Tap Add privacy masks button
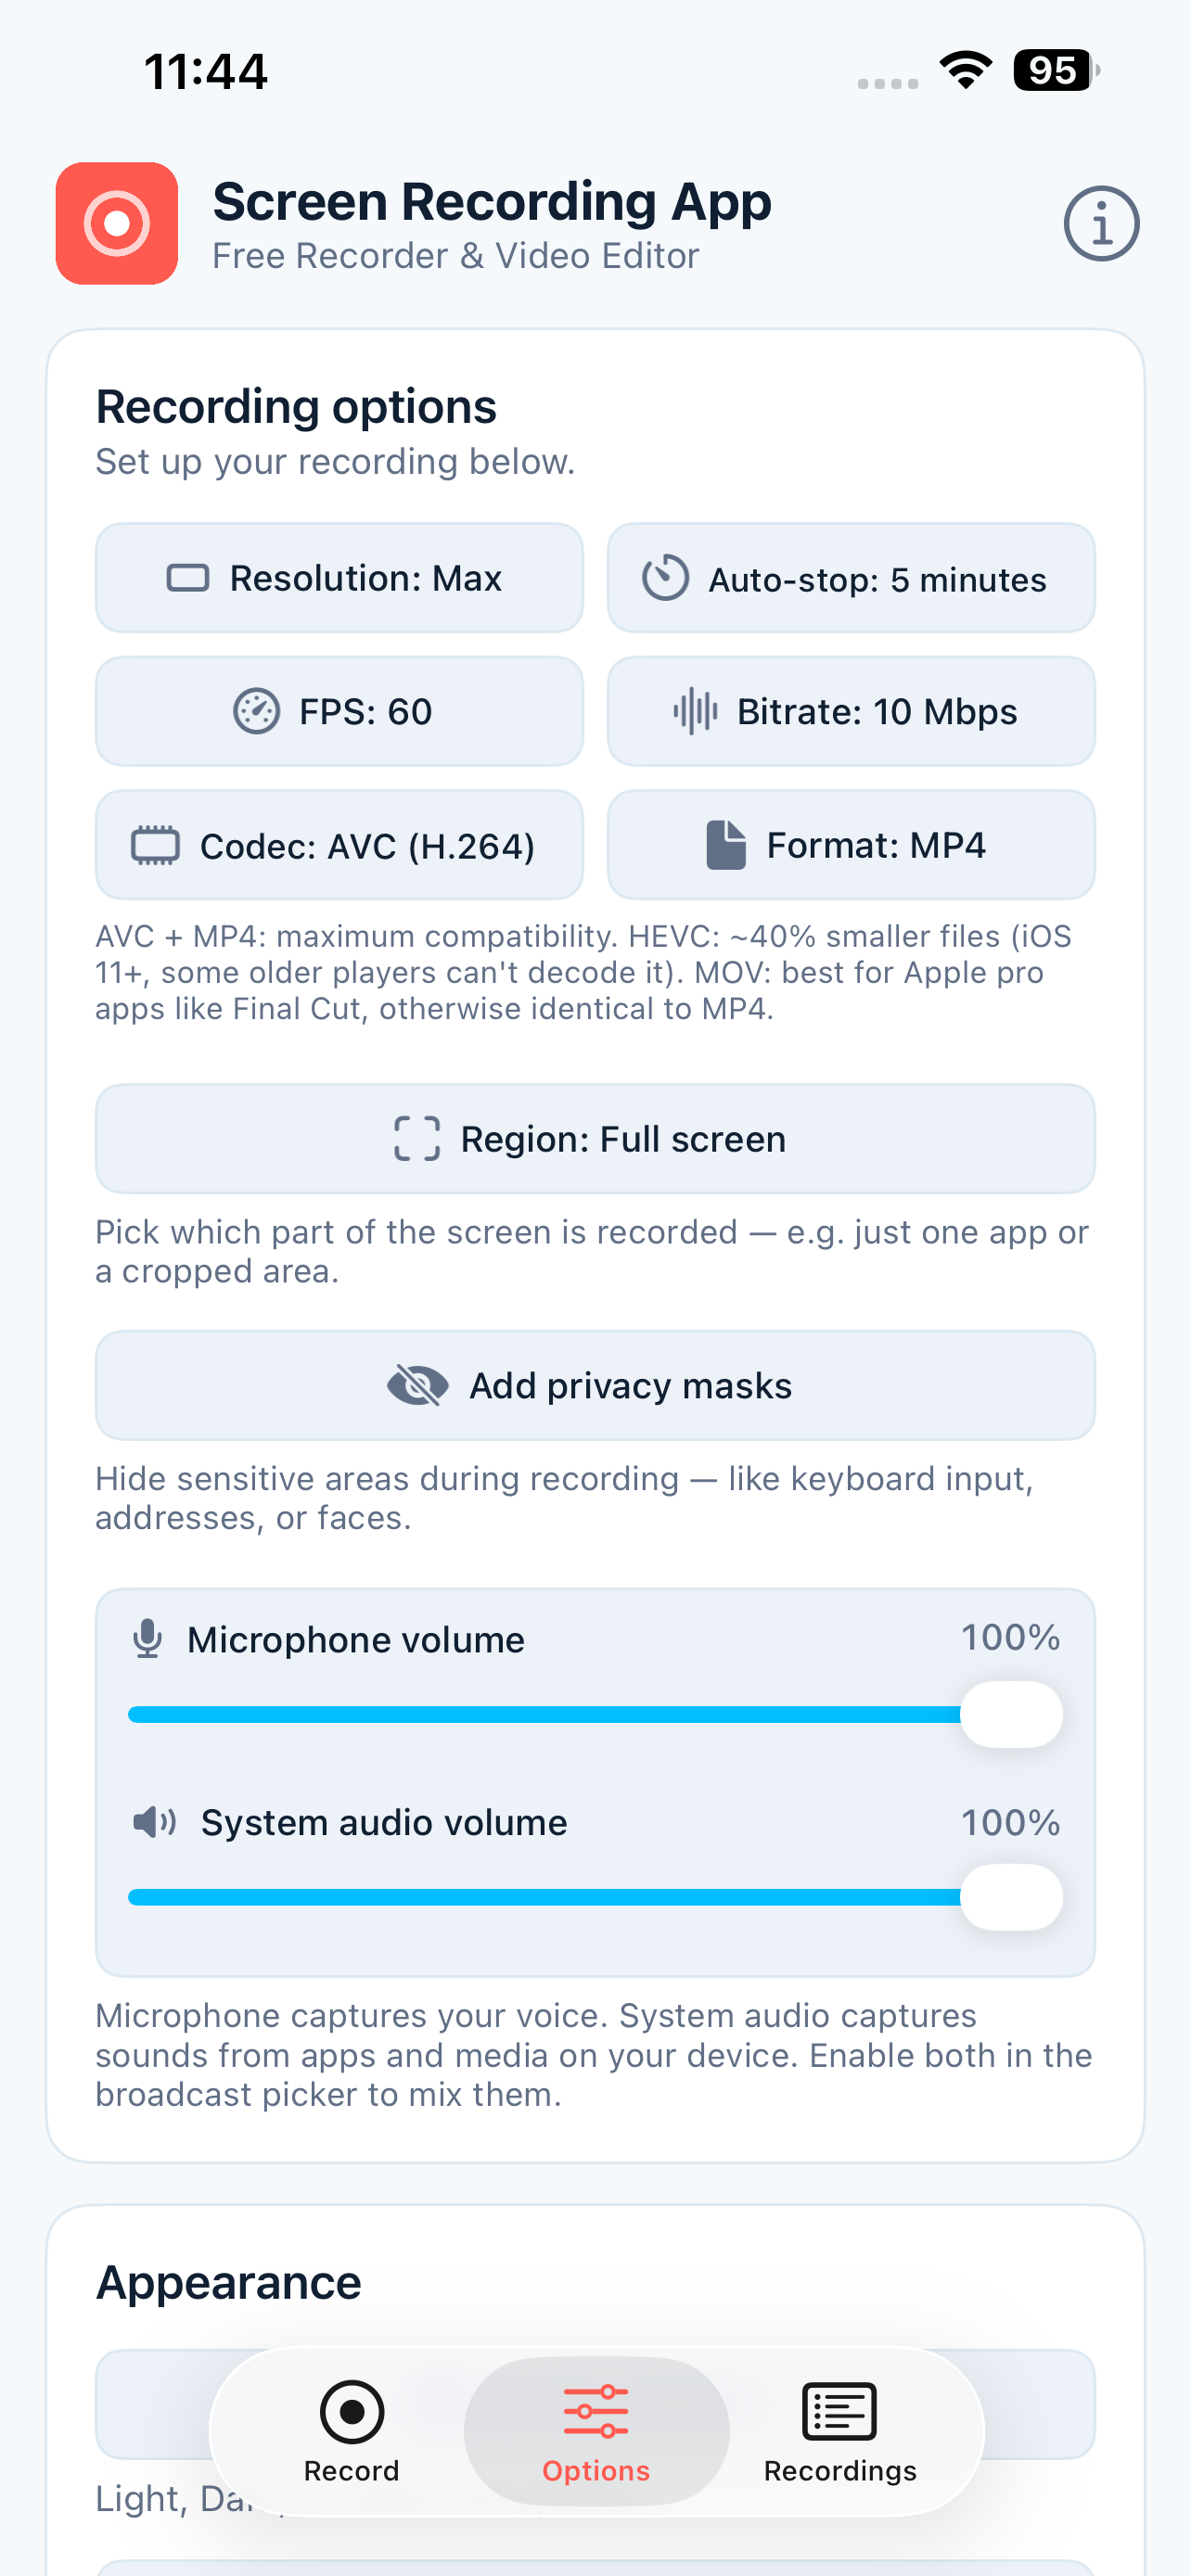 tap(595, 1385)
